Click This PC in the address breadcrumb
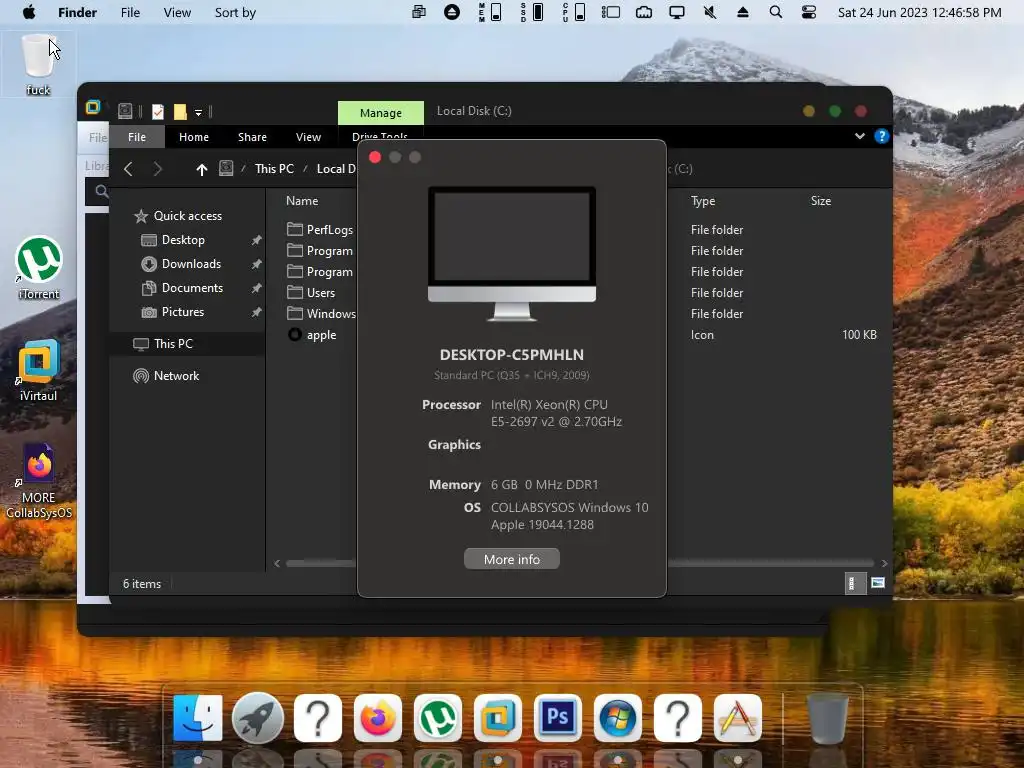This screenshot has height=768, width=1024. 274,168
